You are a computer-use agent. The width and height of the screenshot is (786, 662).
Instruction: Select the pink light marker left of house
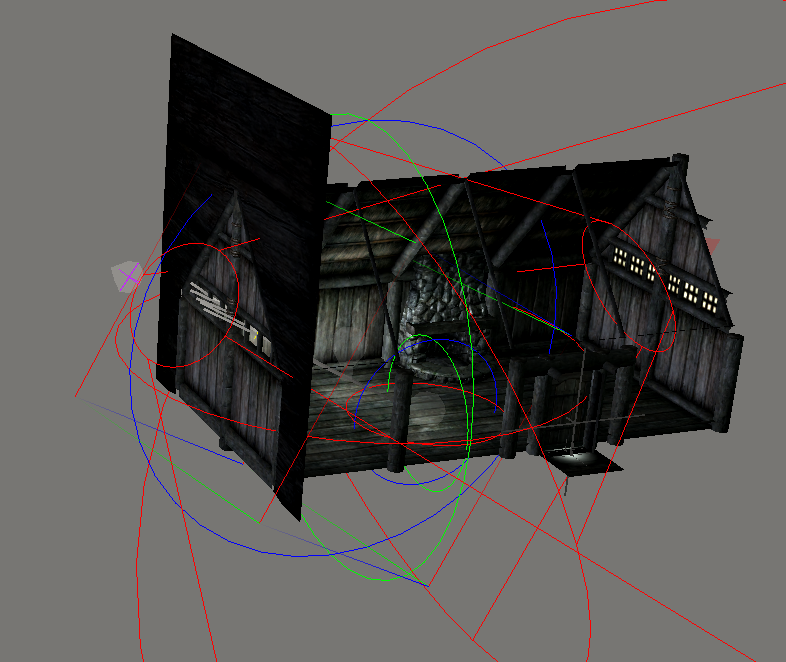pos(126,276)
